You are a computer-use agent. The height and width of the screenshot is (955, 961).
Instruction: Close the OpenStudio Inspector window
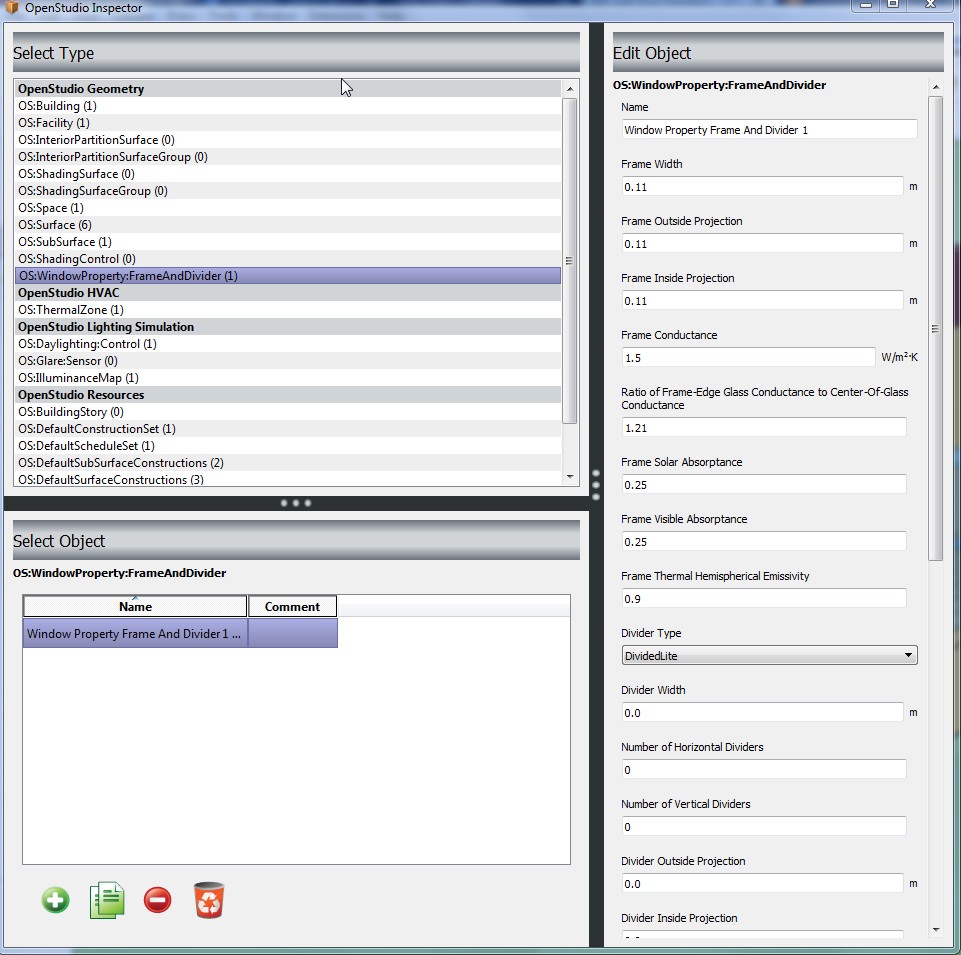tap(930, 4)
